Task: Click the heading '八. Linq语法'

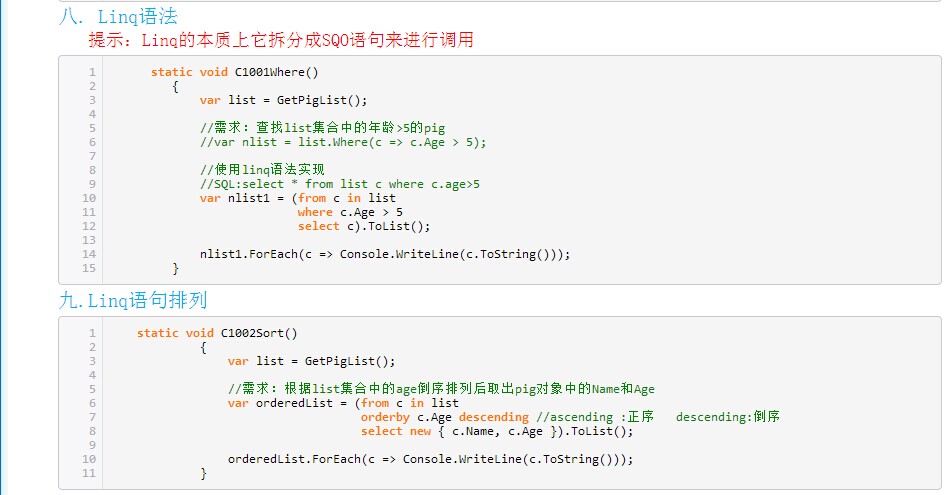Action: click(x=118, y=16)
